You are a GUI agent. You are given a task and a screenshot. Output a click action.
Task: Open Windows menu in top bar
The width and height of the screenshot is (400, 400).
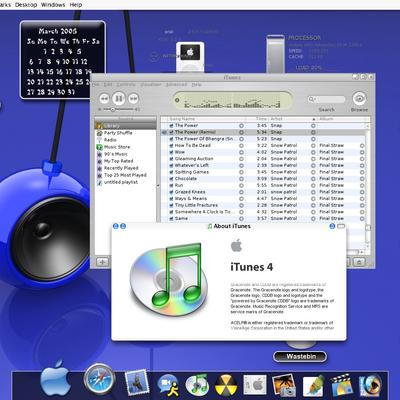[x=53, y=5]
